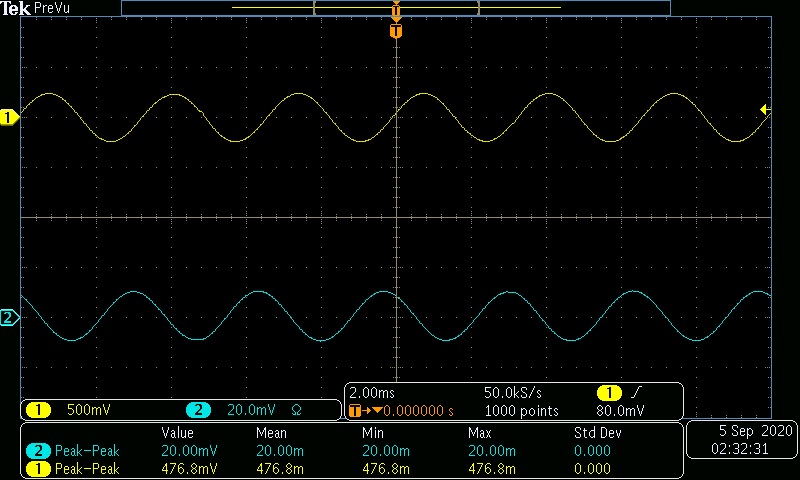Click the channel 2 badge beside 20.0mV
Screen dimensions: 800x480
point(198,410)
